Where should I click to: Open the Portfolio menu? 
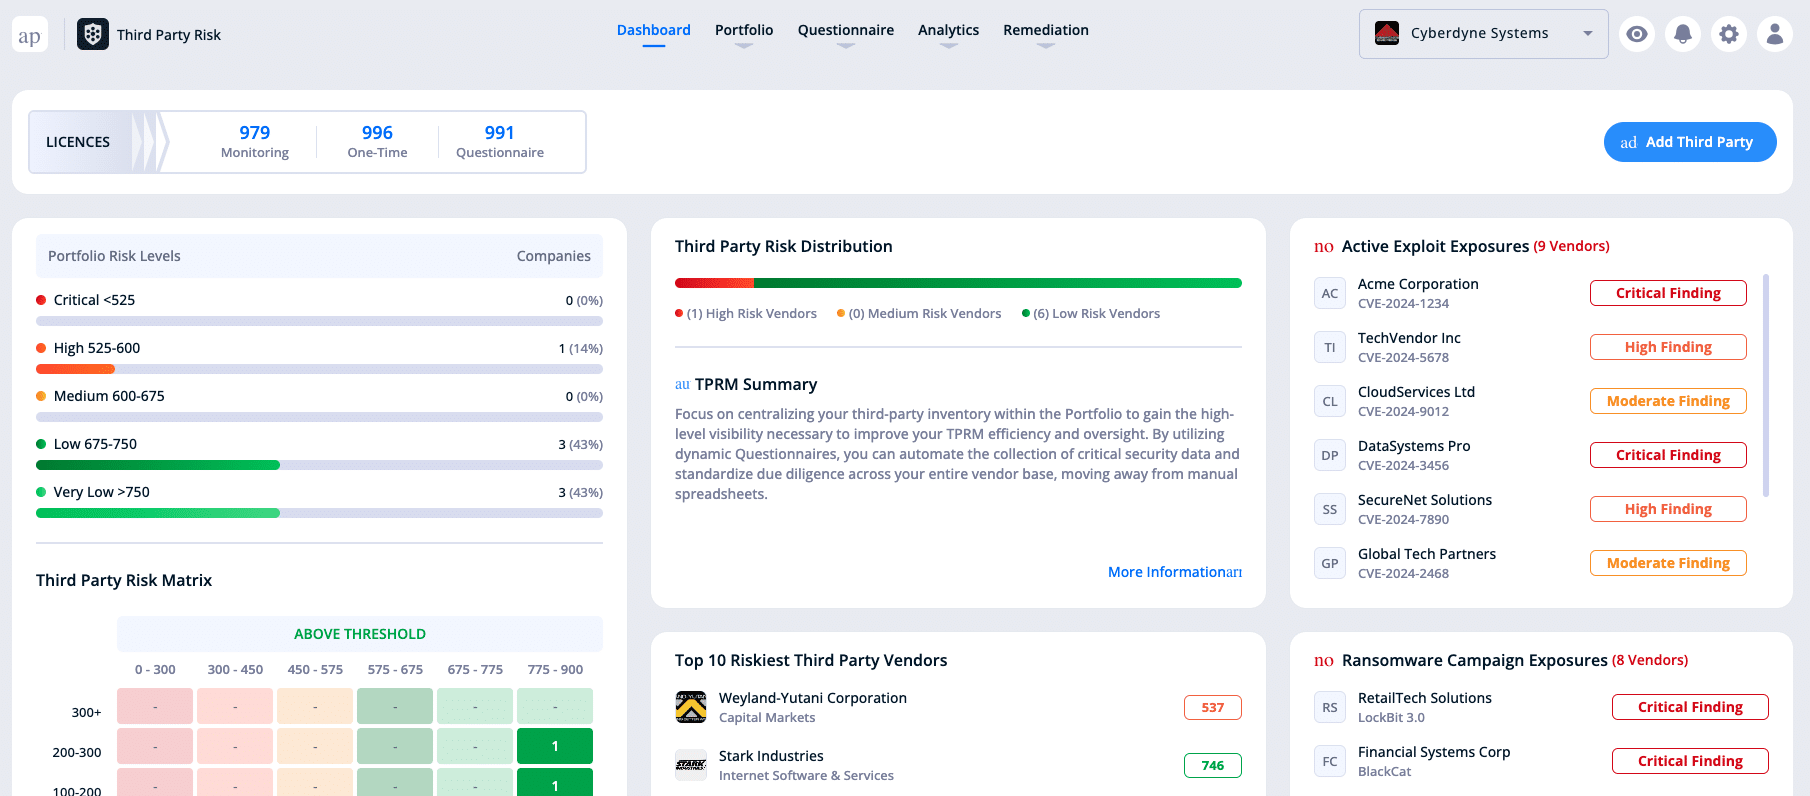click(744, 30)
